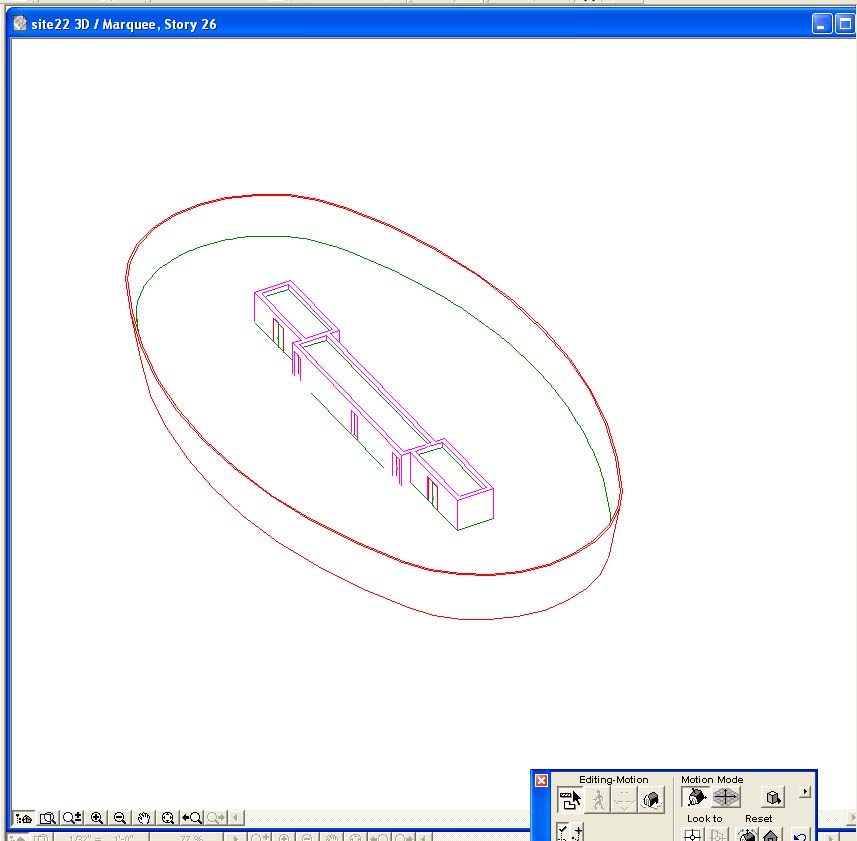Maximize the site22 3D window
Image resolution: width=857 pixels, height=841 pixels.
(x=845, y=24)
